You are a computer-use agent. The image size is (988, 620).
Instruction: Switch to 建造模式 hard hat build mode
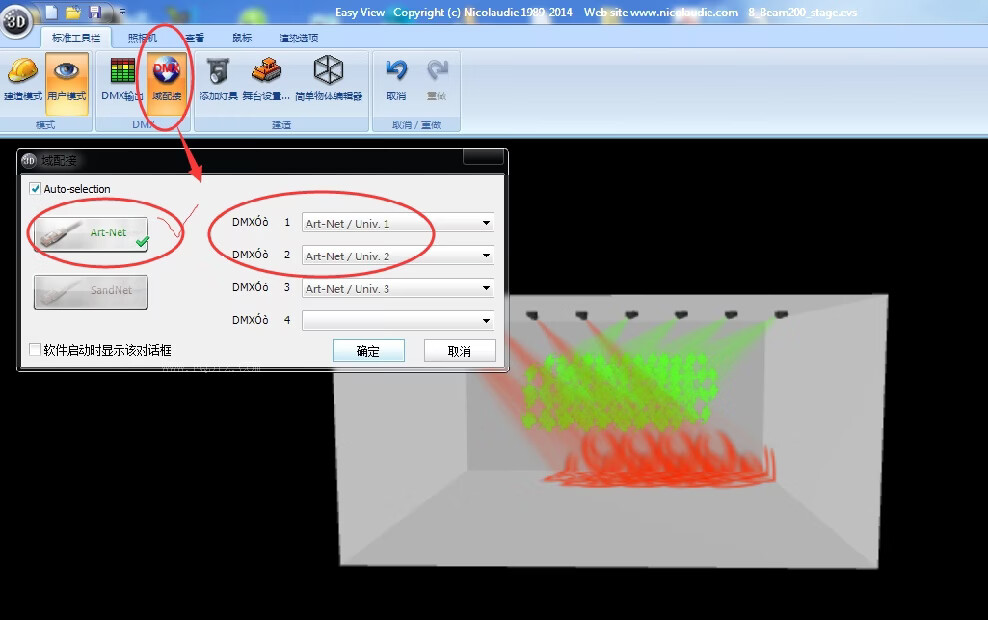22,80
